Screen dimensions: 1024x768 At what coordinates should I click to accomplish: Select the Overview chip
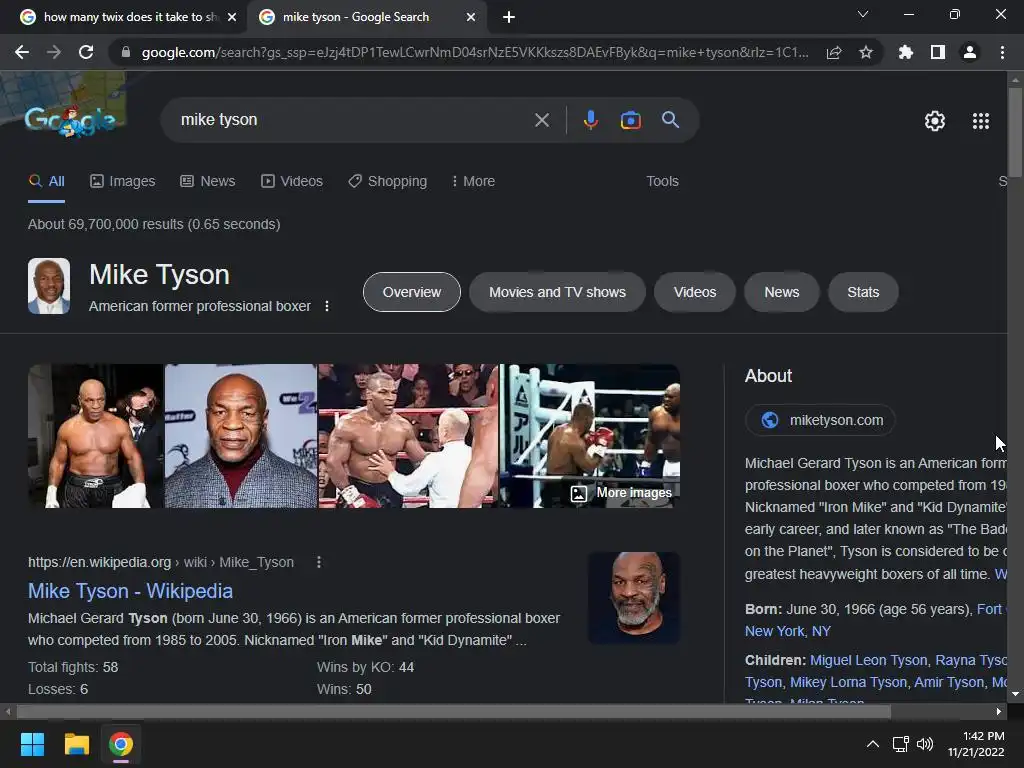click(411, 292)
